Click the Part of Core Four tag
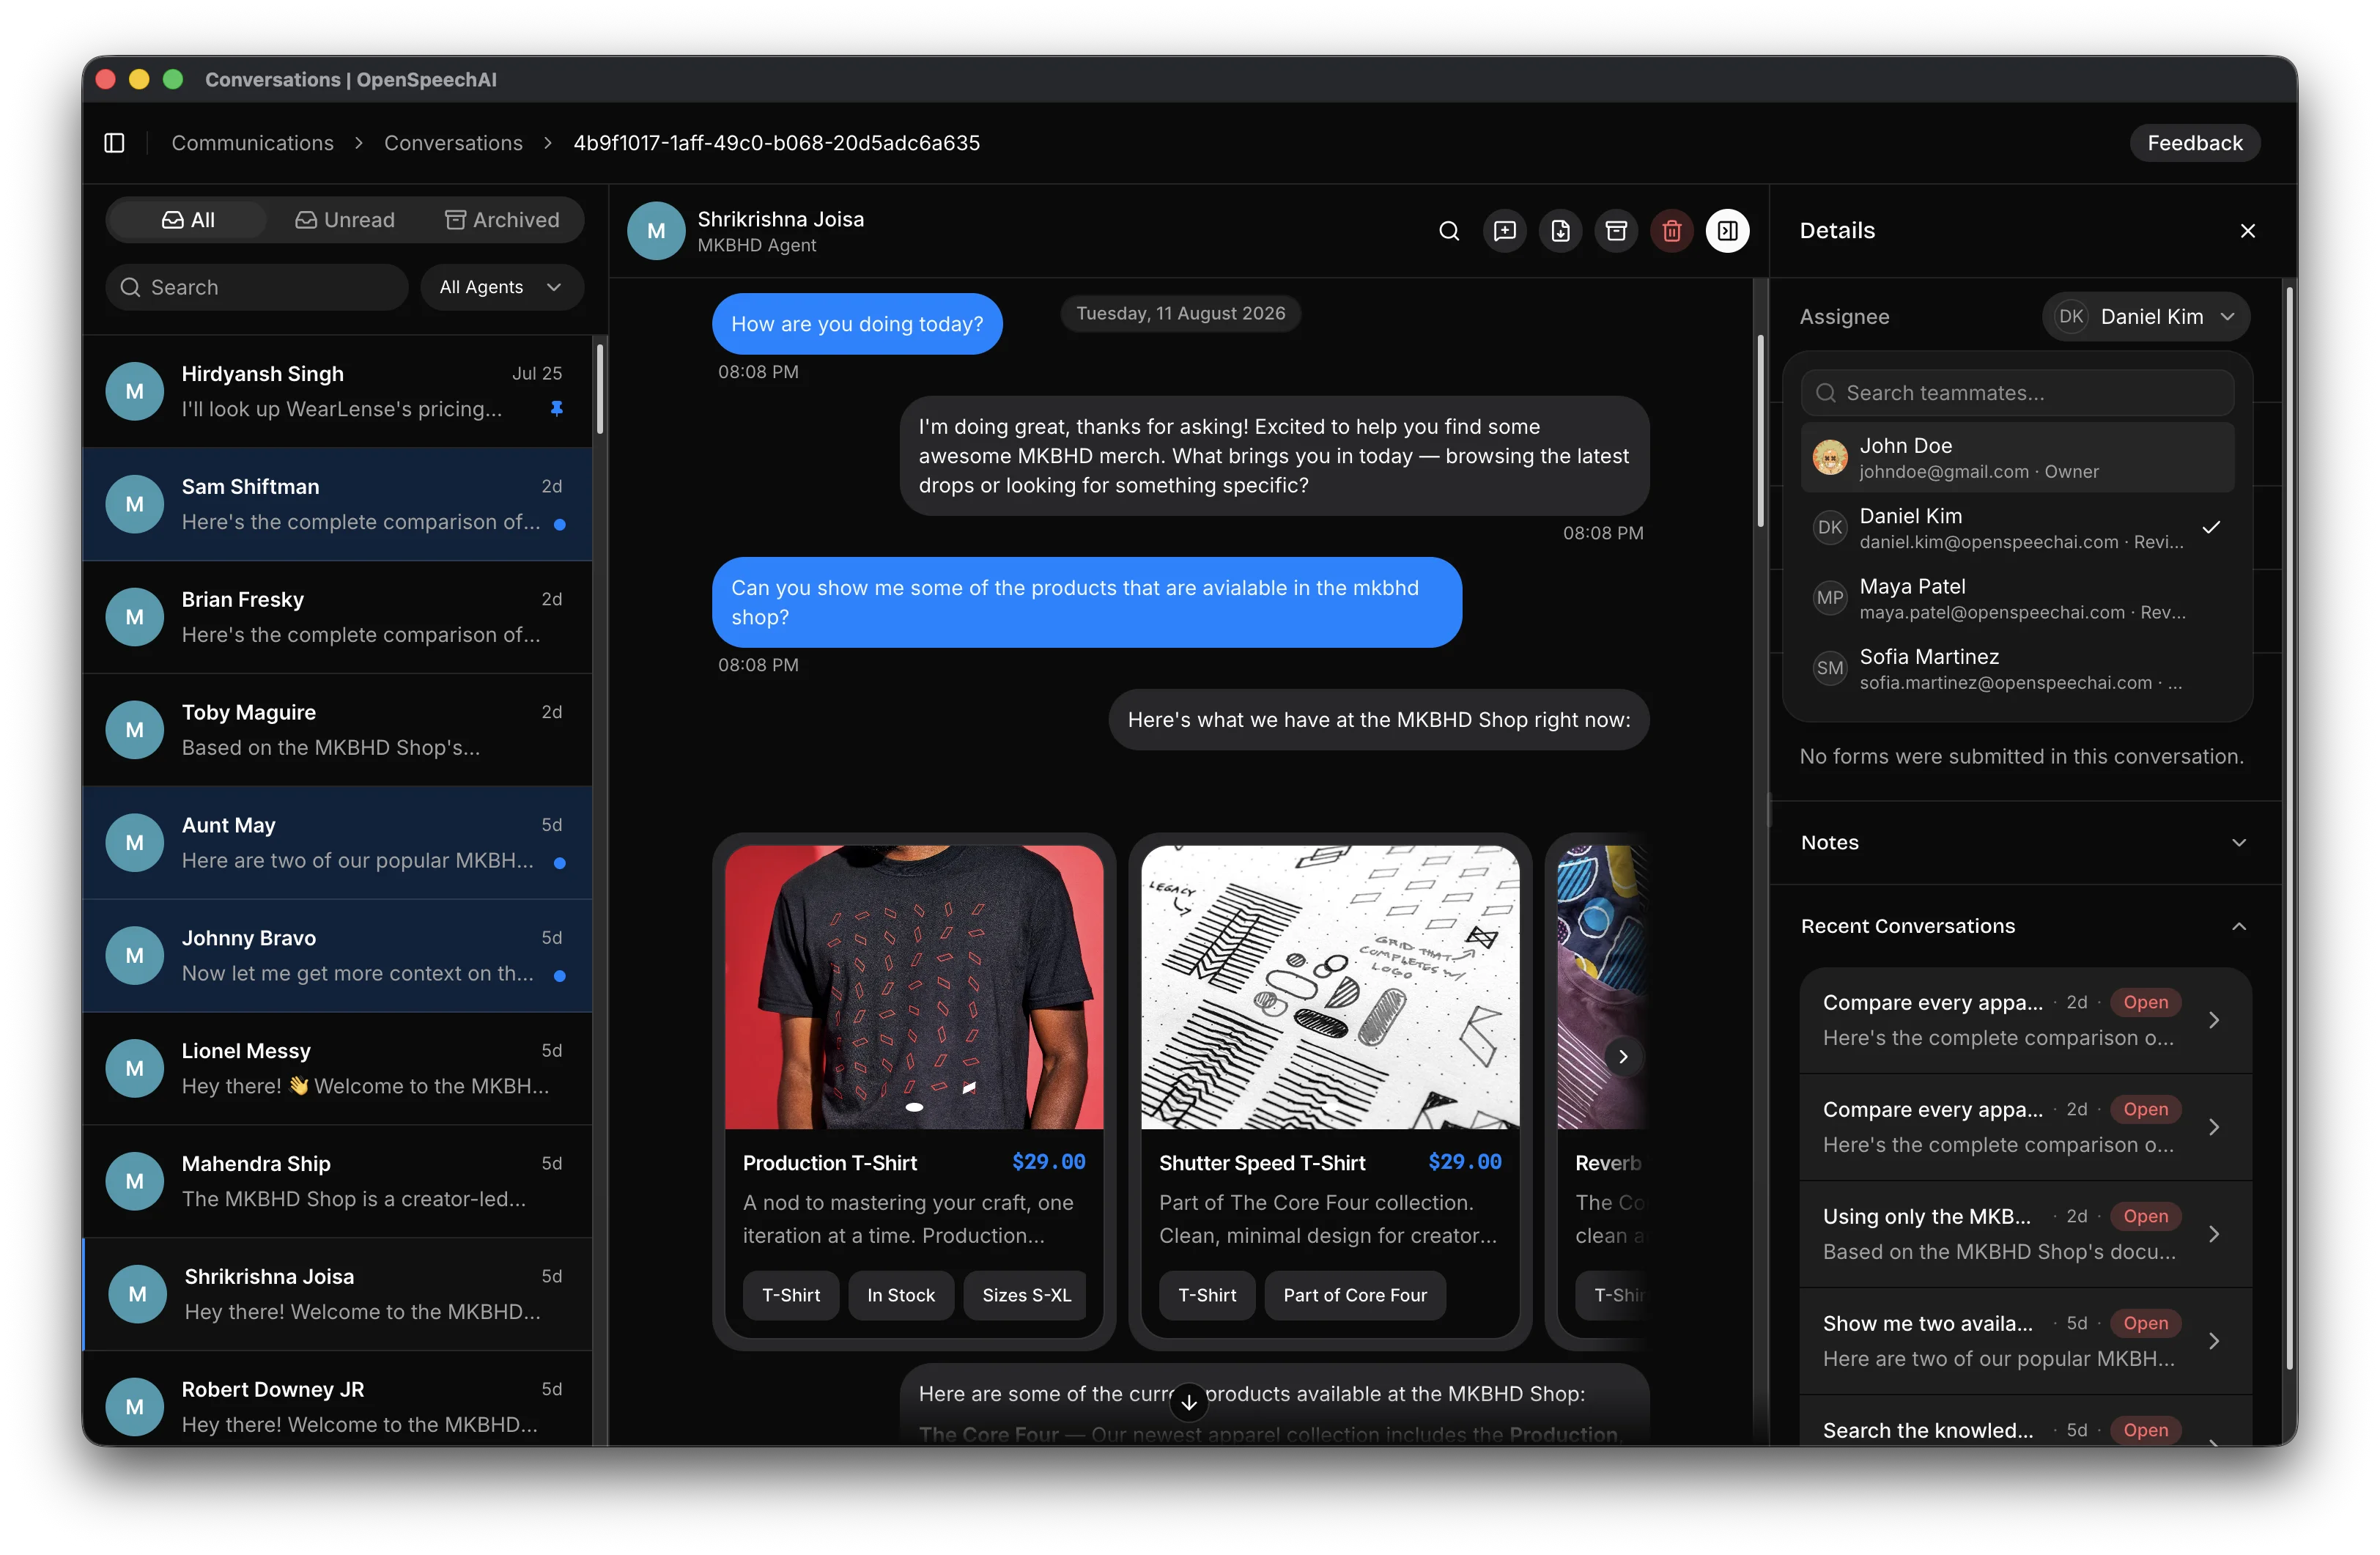 pos(1354,1295)
